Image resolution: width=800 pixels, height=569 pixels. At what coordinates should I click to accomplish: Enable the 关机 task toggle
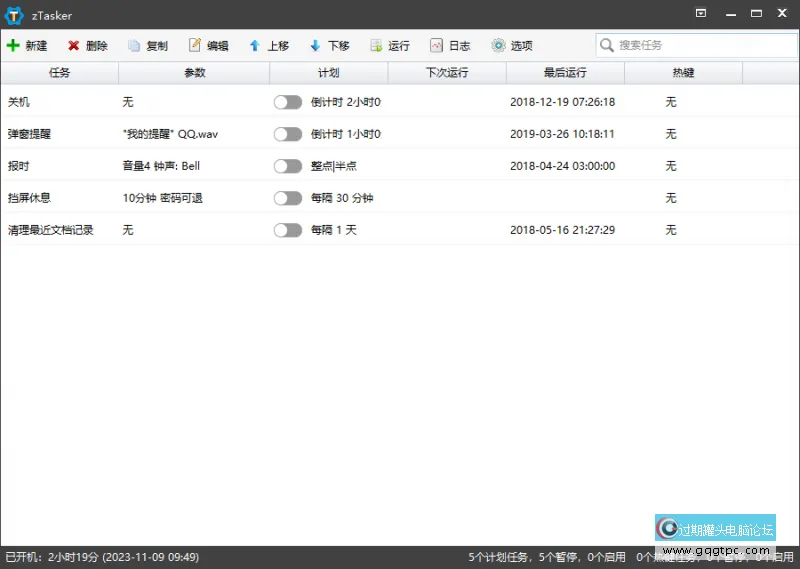pos(288,103)
